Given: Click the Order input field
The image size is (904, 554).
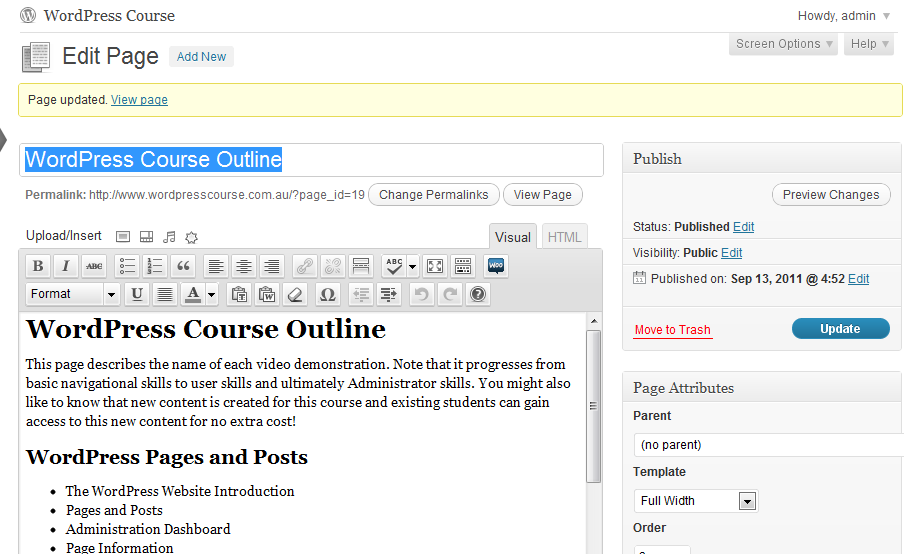Looking at the screenshot, I should pos(661,549).
